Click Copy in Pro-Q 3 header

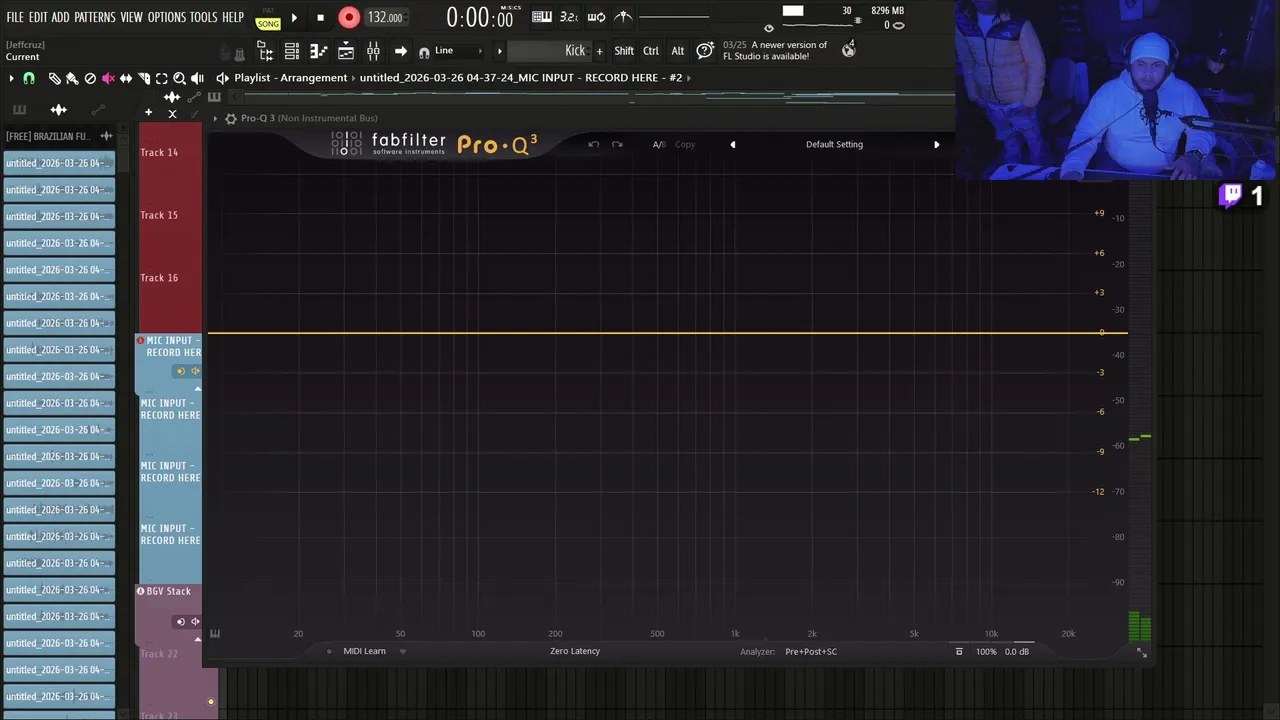click(x=685, y=144)
